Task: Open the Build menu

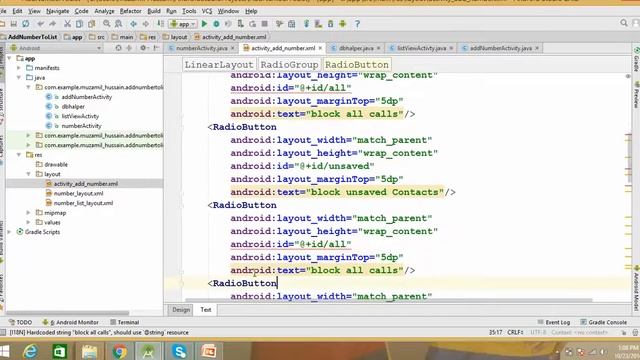Action: tap(154, 11)
